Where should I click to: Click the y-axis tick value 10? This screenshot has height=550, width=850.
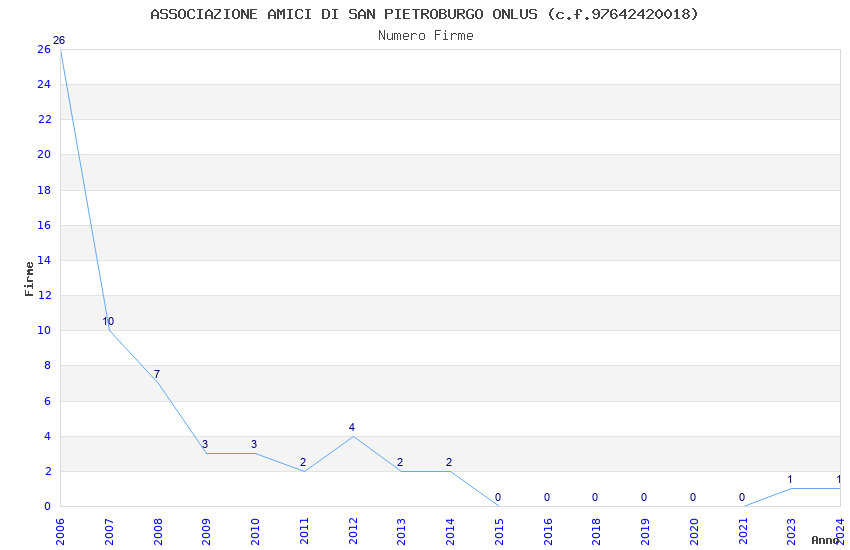click(x=44, y=330)
